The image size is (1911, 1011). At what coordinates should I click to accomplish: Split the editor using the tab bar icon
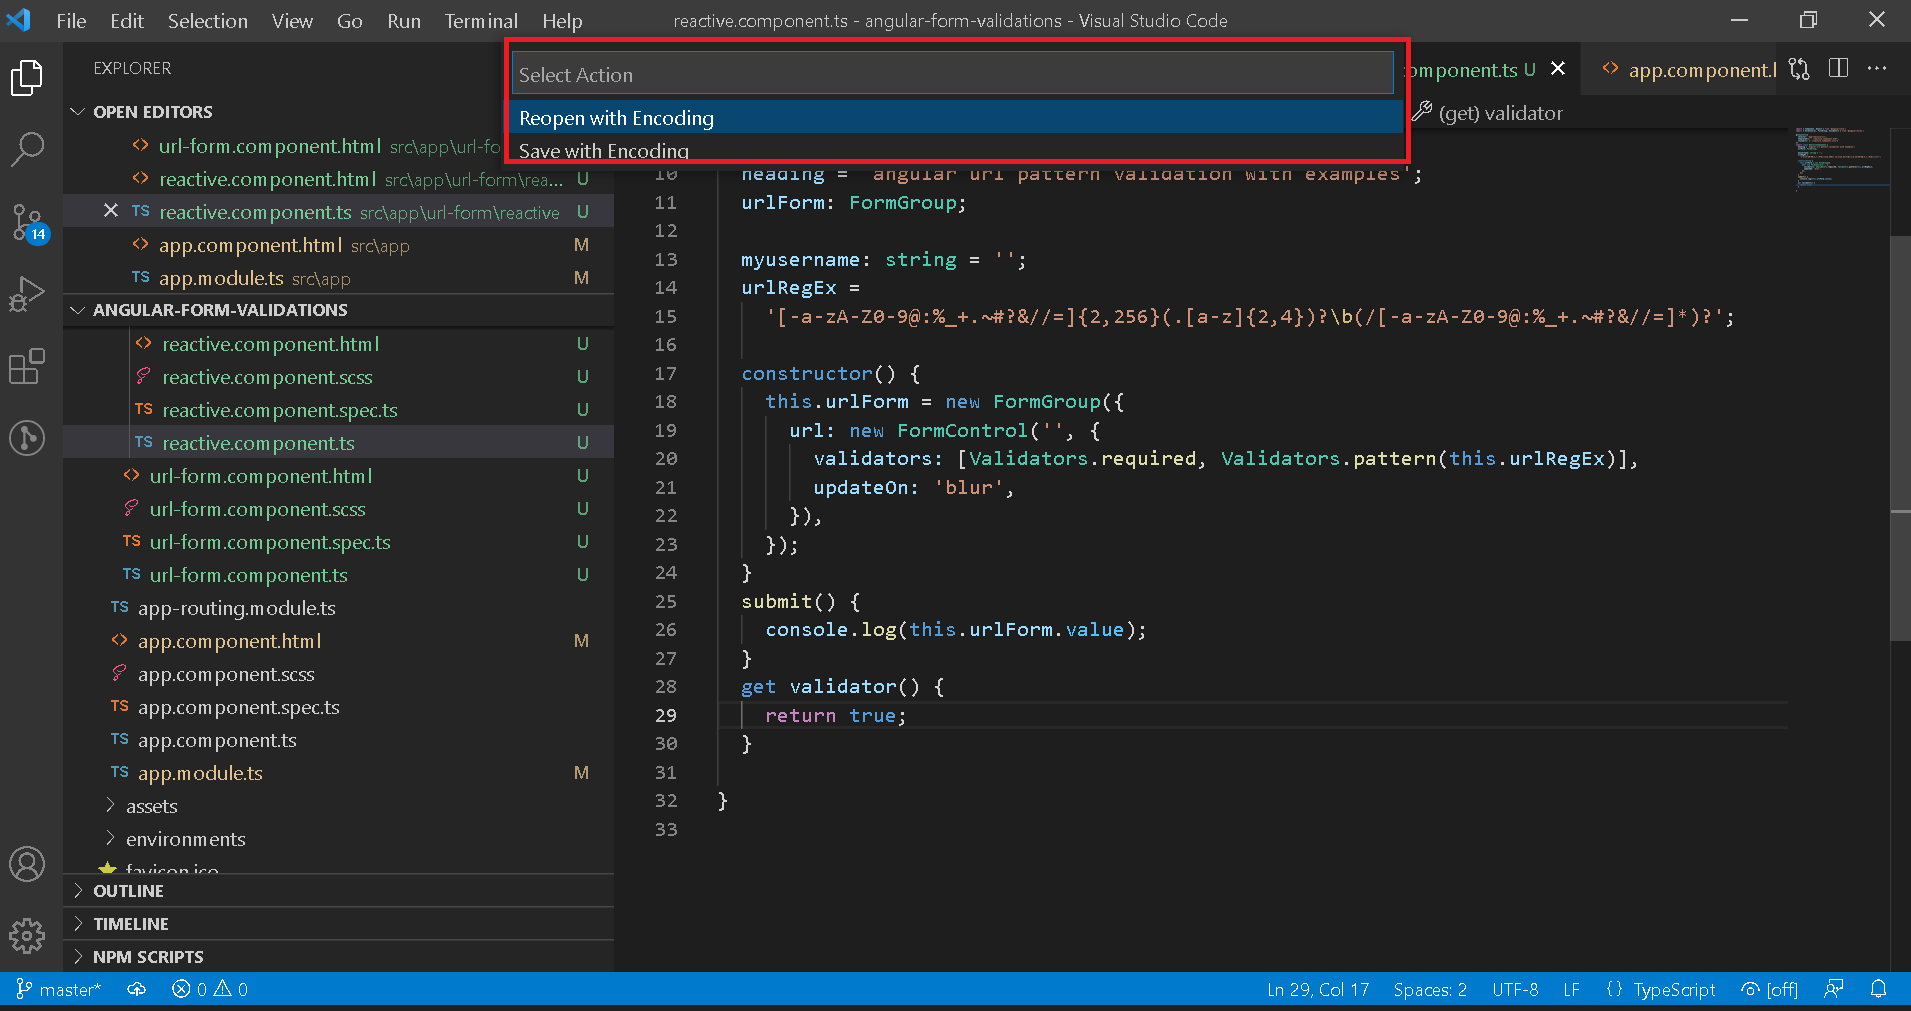[1838, 68]
